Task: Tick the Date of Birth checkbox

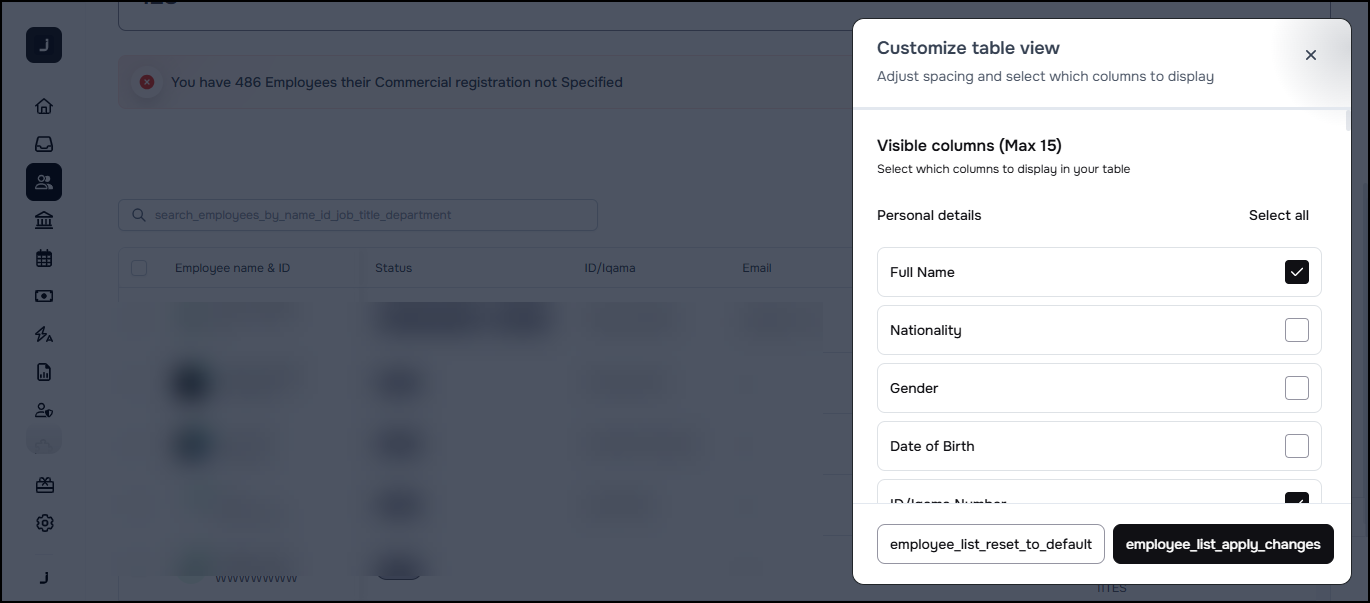Action: pos(1296,446)
